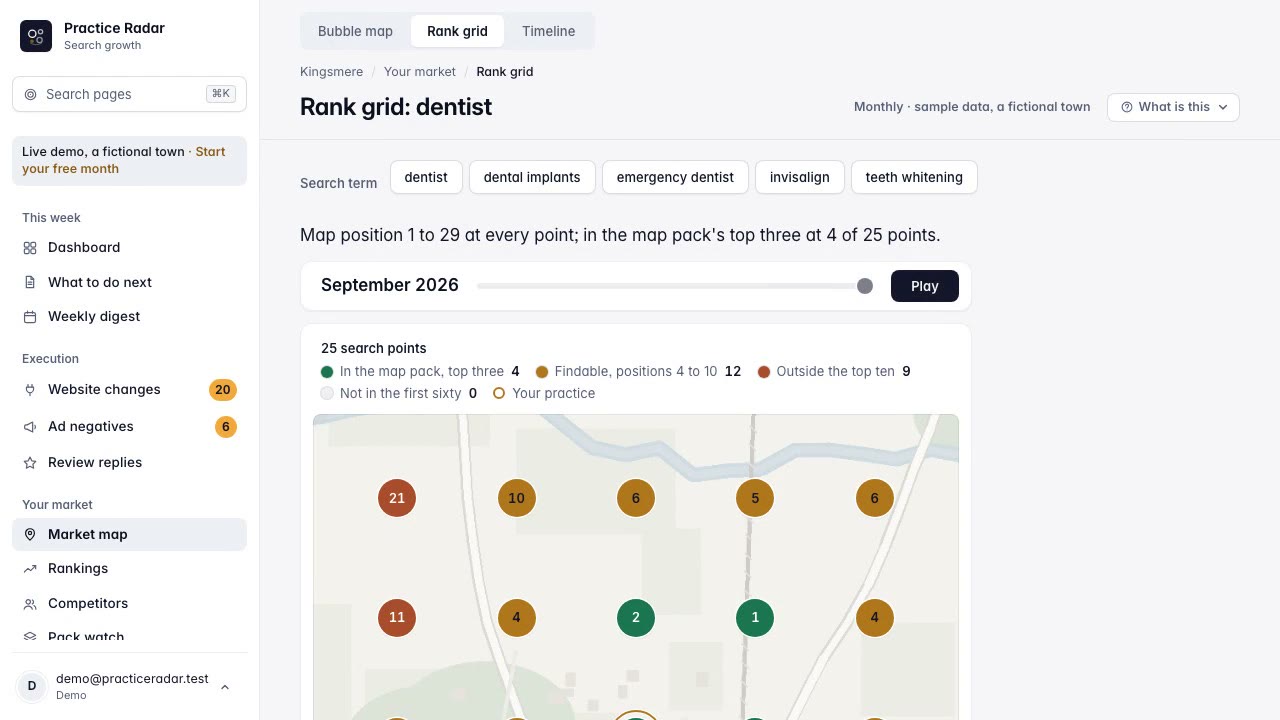The image size is (1280, 720).
Task: Click the Outside the top ten legend dot
Action: [764, 372]
